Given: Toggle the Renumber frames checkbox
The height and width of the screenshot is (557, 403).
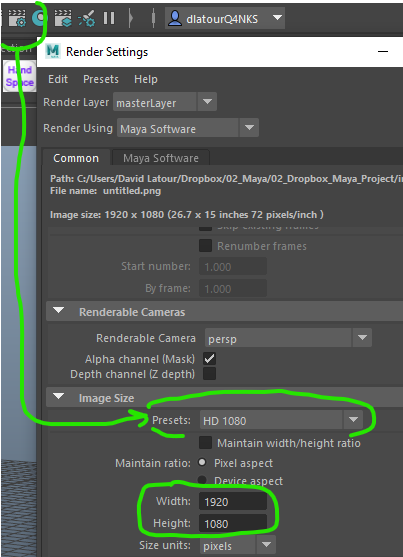Looking at the screenshot, I should coord(205,246).
